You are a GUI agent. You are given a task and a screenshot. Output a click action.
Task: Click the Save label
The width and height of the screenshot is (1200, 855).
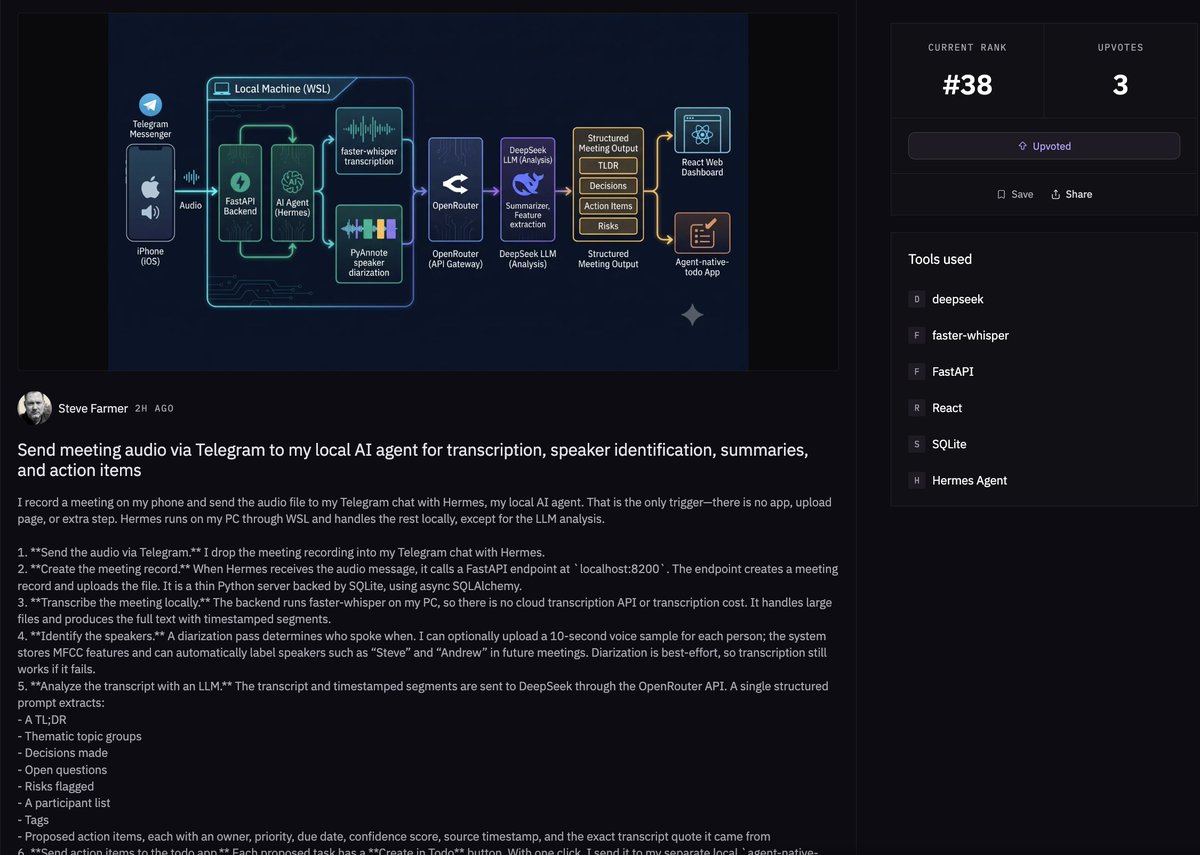click(x=1022, y=194)
